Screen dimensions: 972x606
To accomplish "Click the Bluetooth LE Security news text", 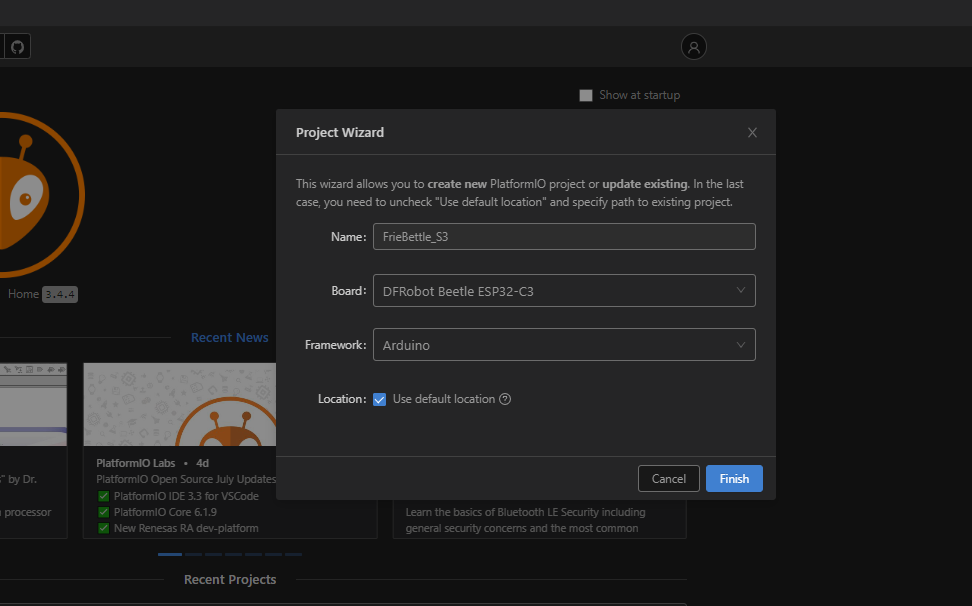I will point(525,520).
